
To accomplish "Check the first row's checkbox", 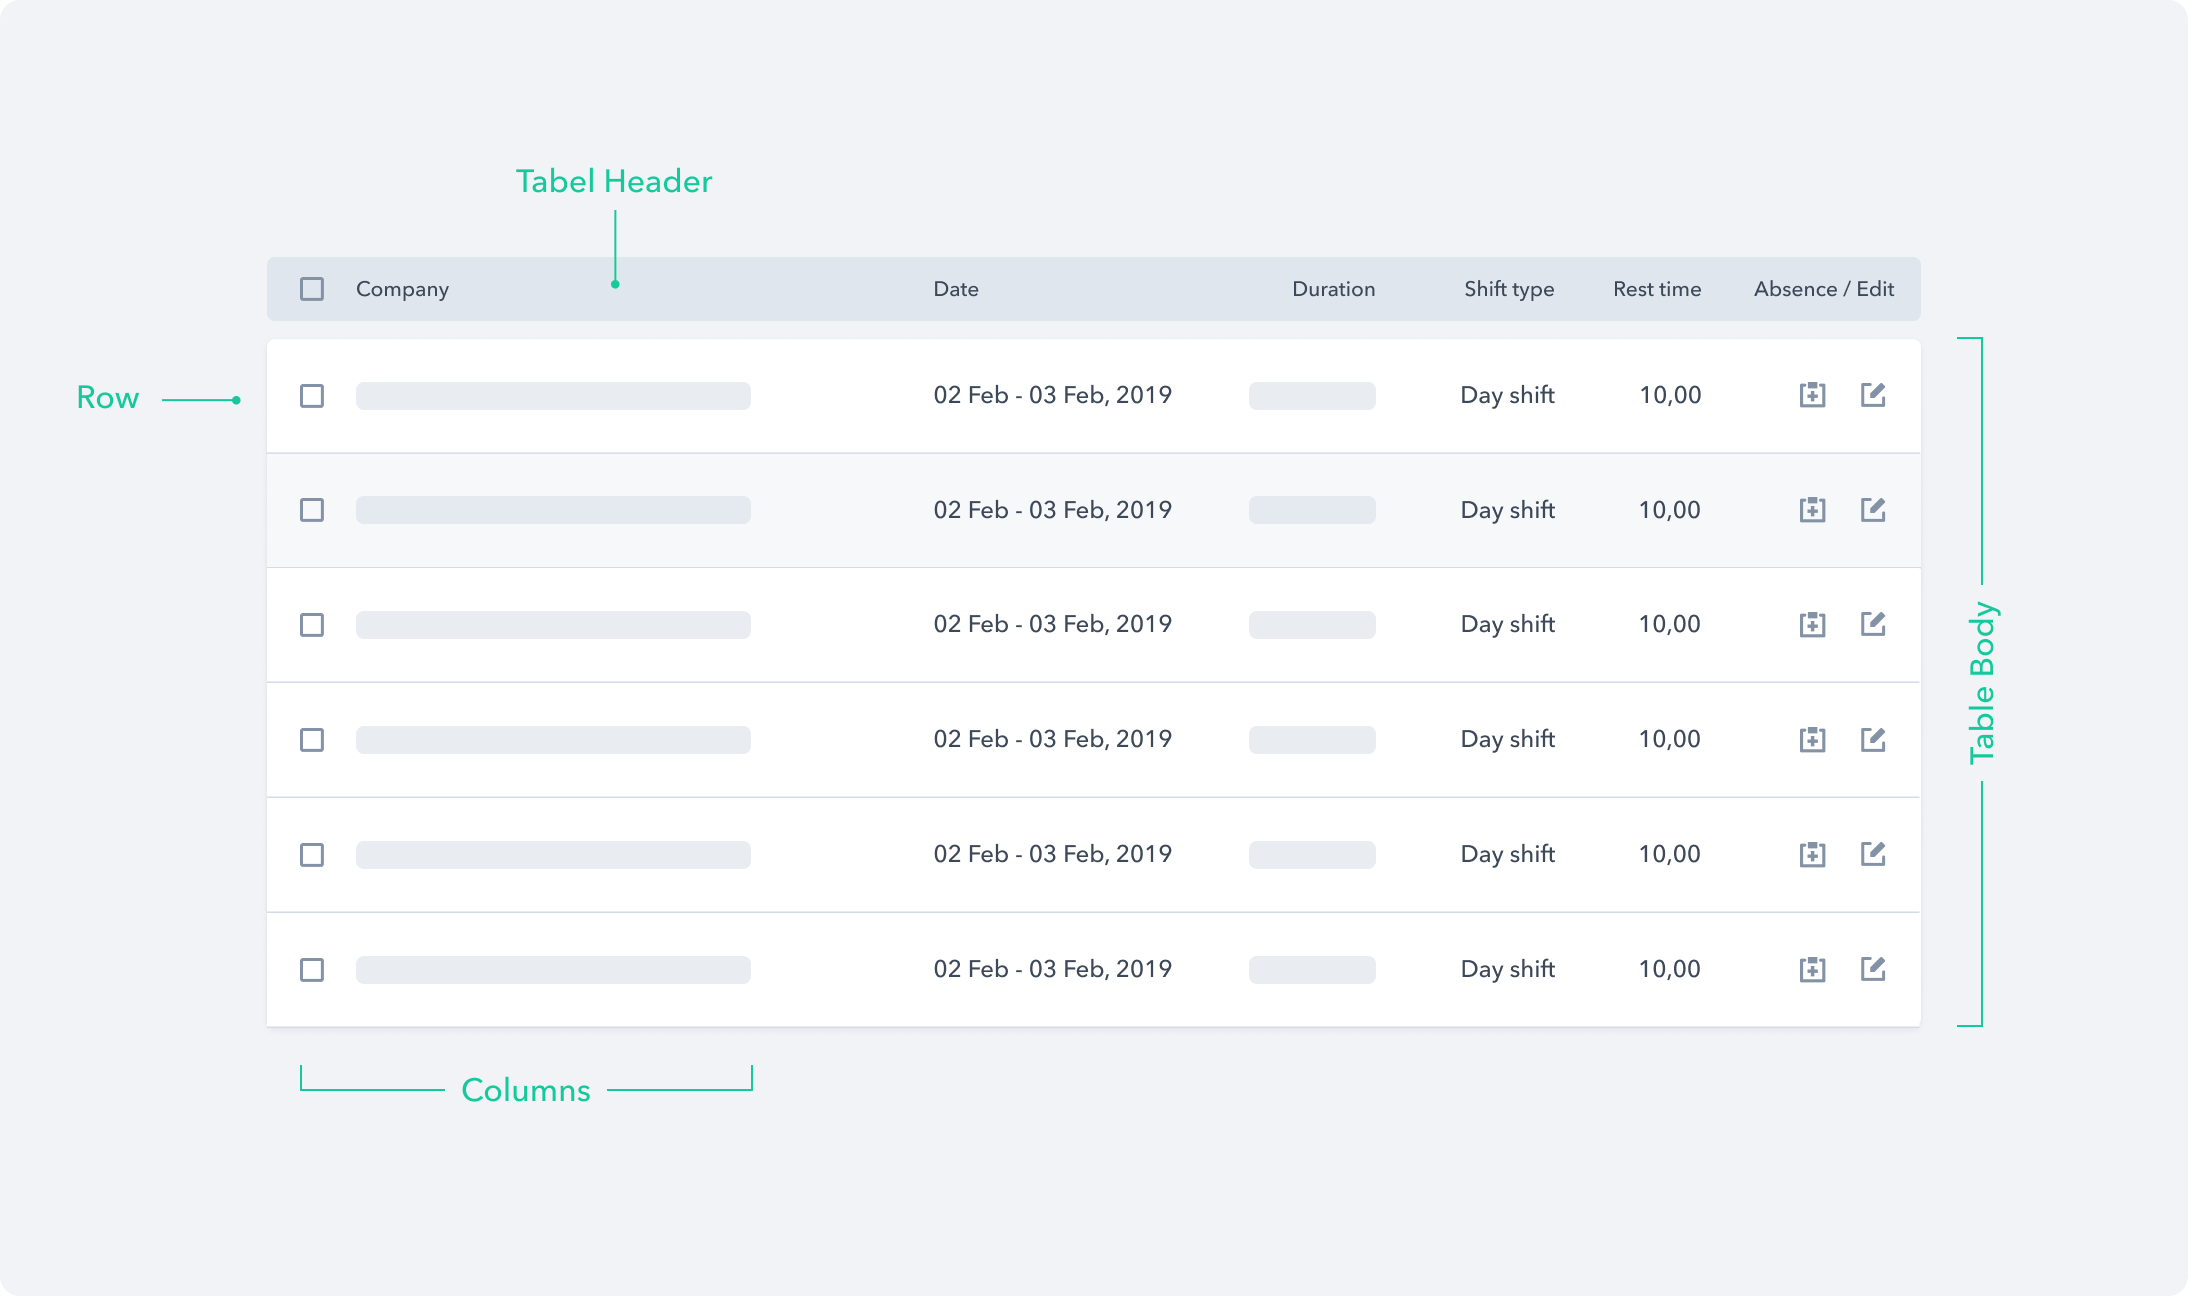I will [x=312, y=395].
